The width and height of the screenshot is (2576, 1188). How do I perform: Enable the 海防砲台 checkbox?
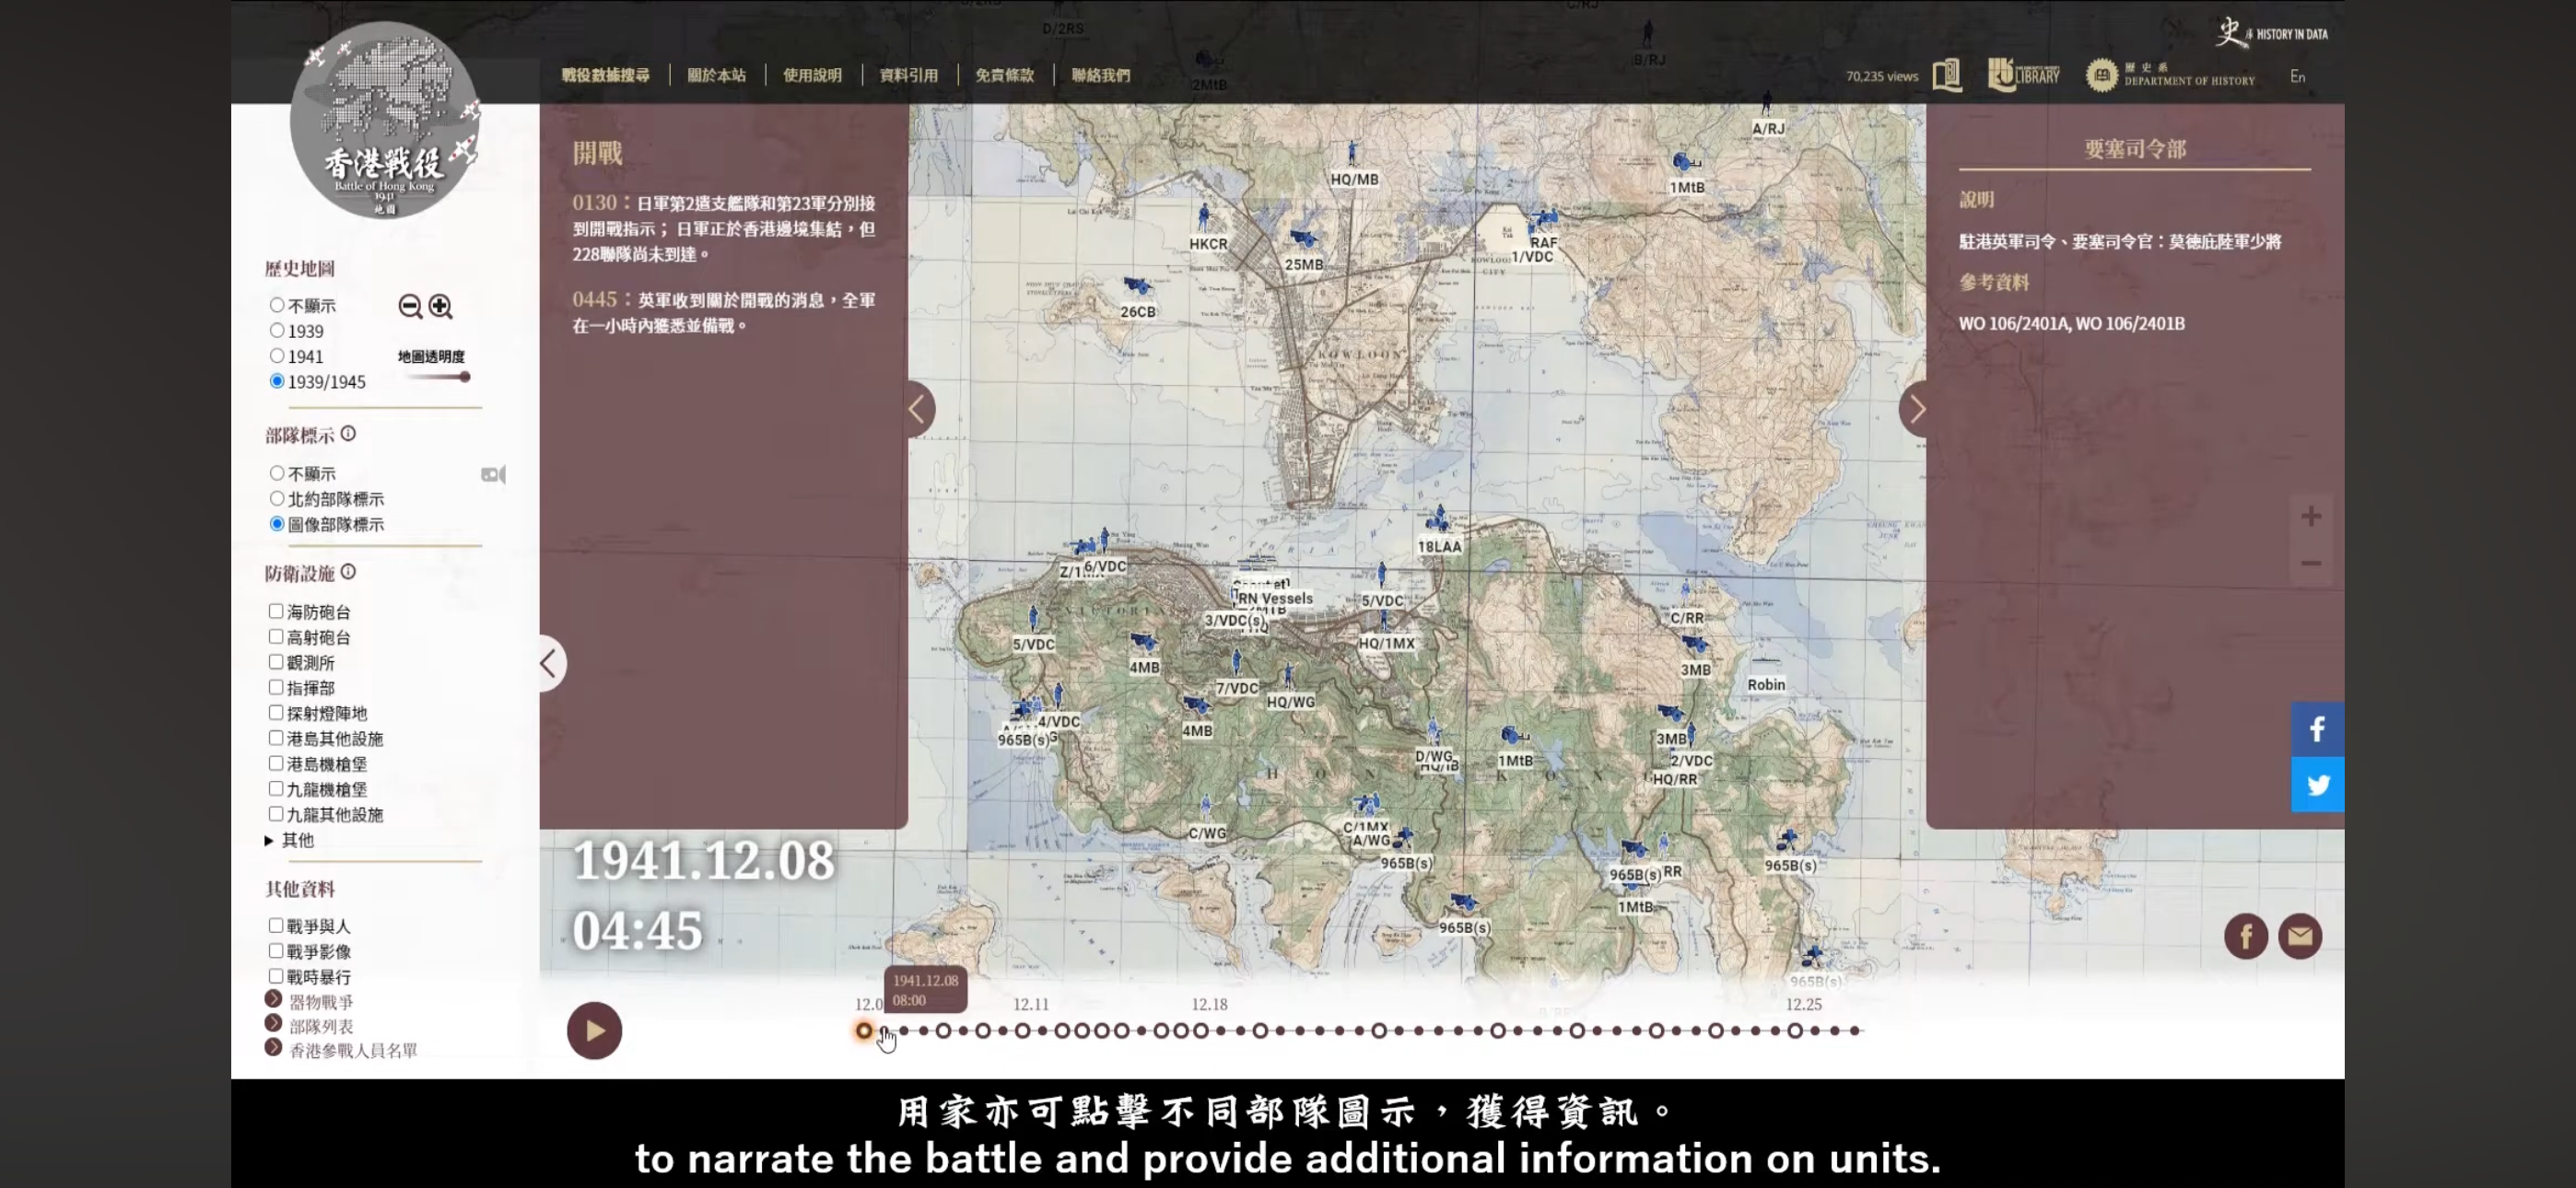click(276, 611)
